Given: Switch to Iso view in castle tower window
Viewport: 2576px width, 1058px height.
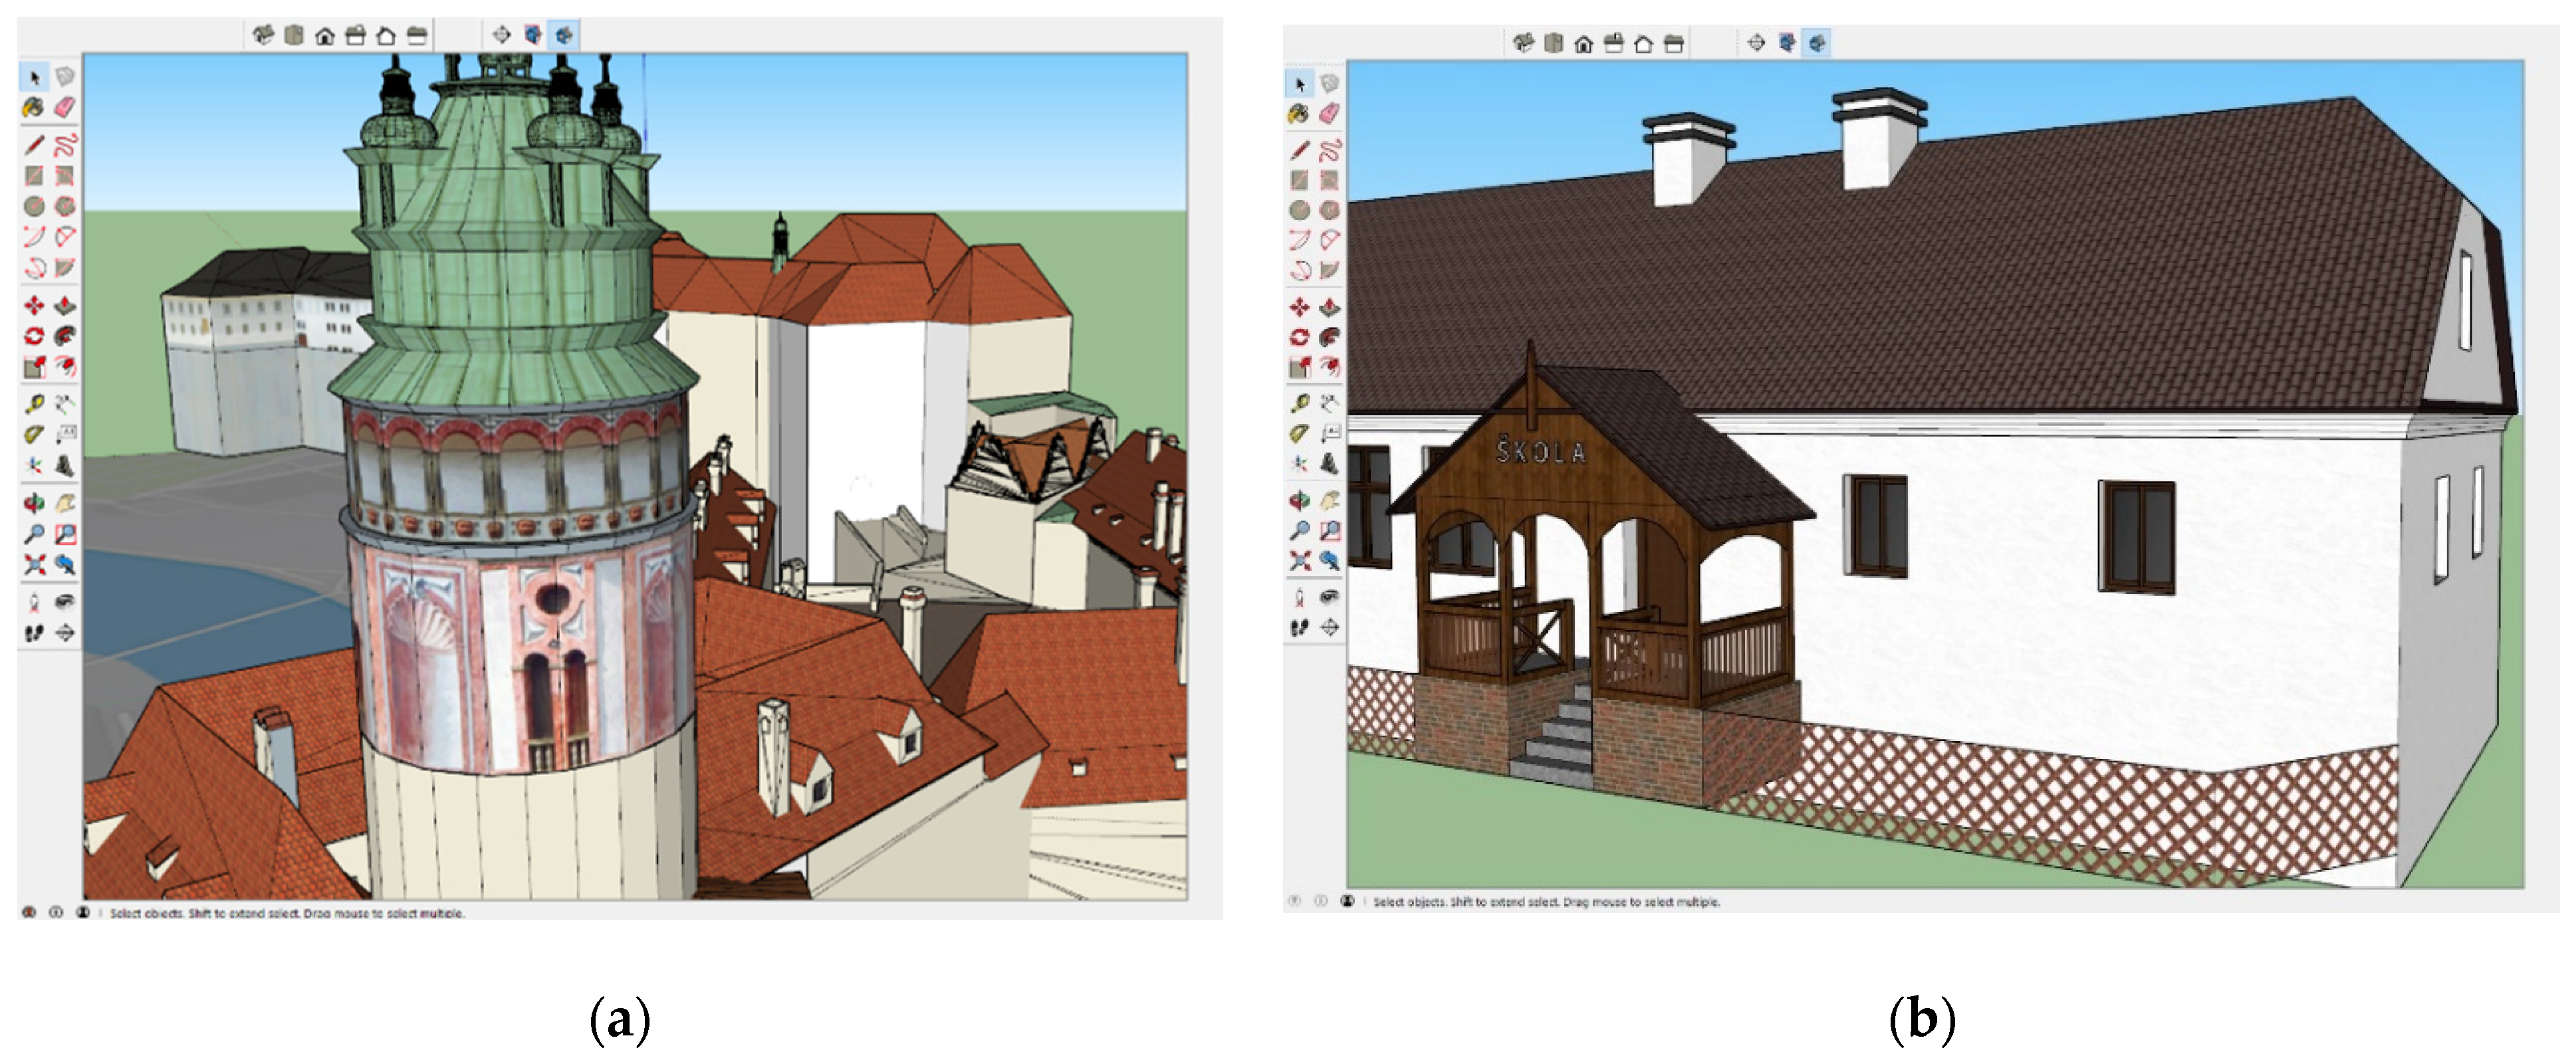Looking at the screenshot, I should pyautogui.click(x=263, y=36).
